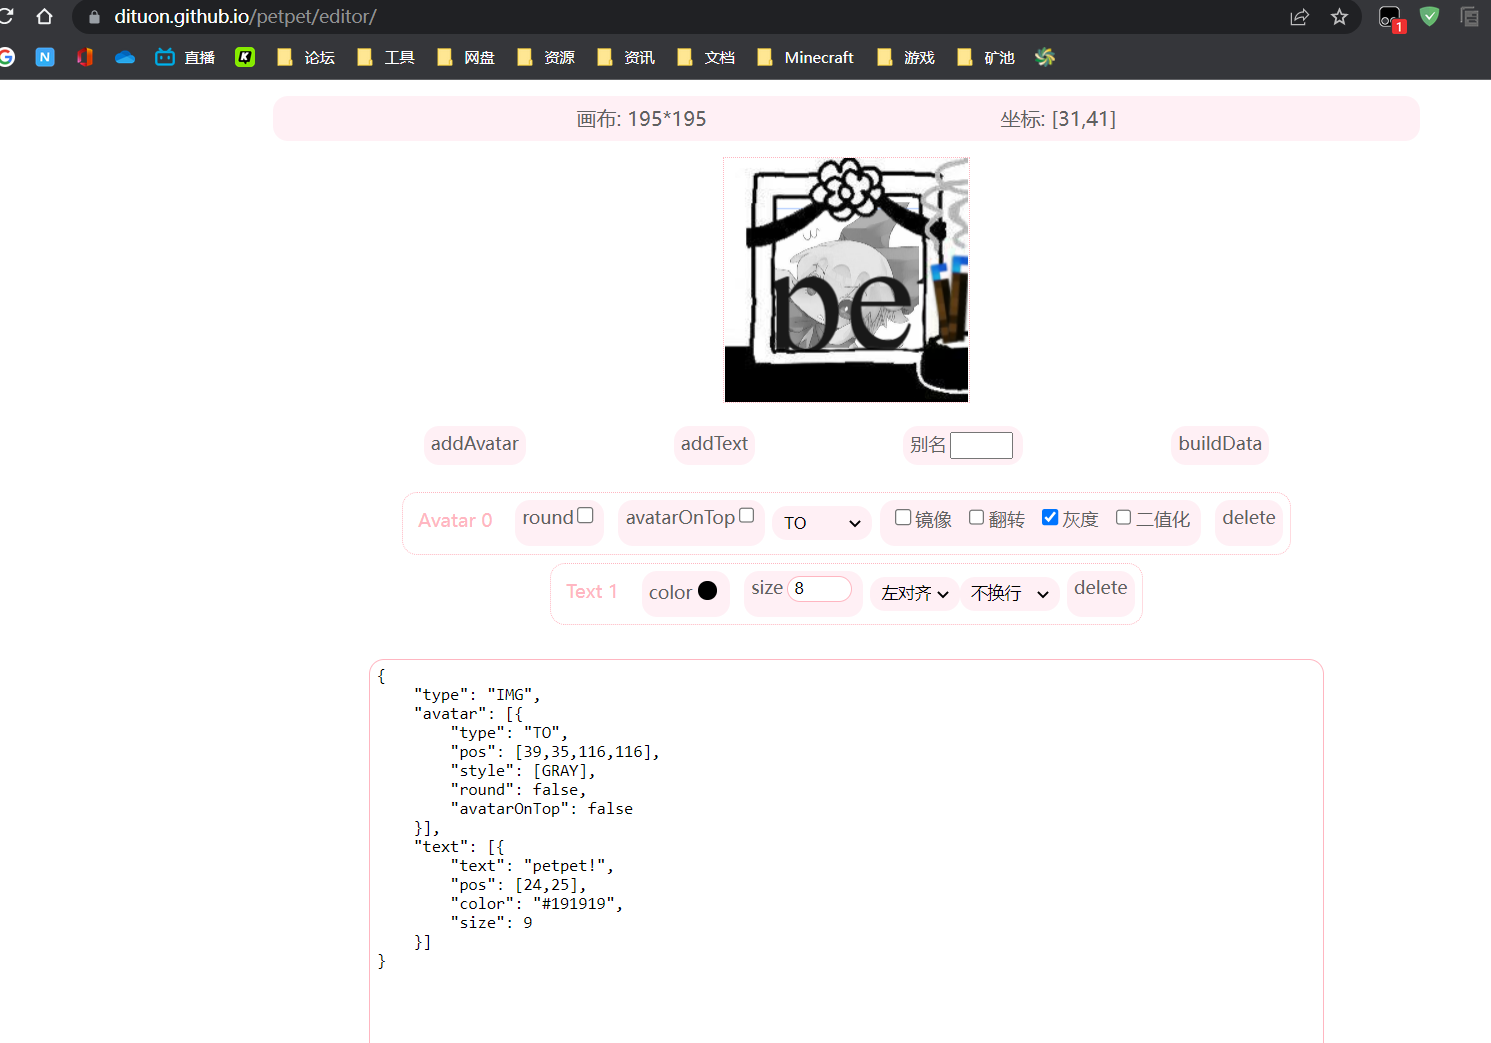Click the browser home icon
Viewport: 1491px width, 1043px height.
click(44, 16)
